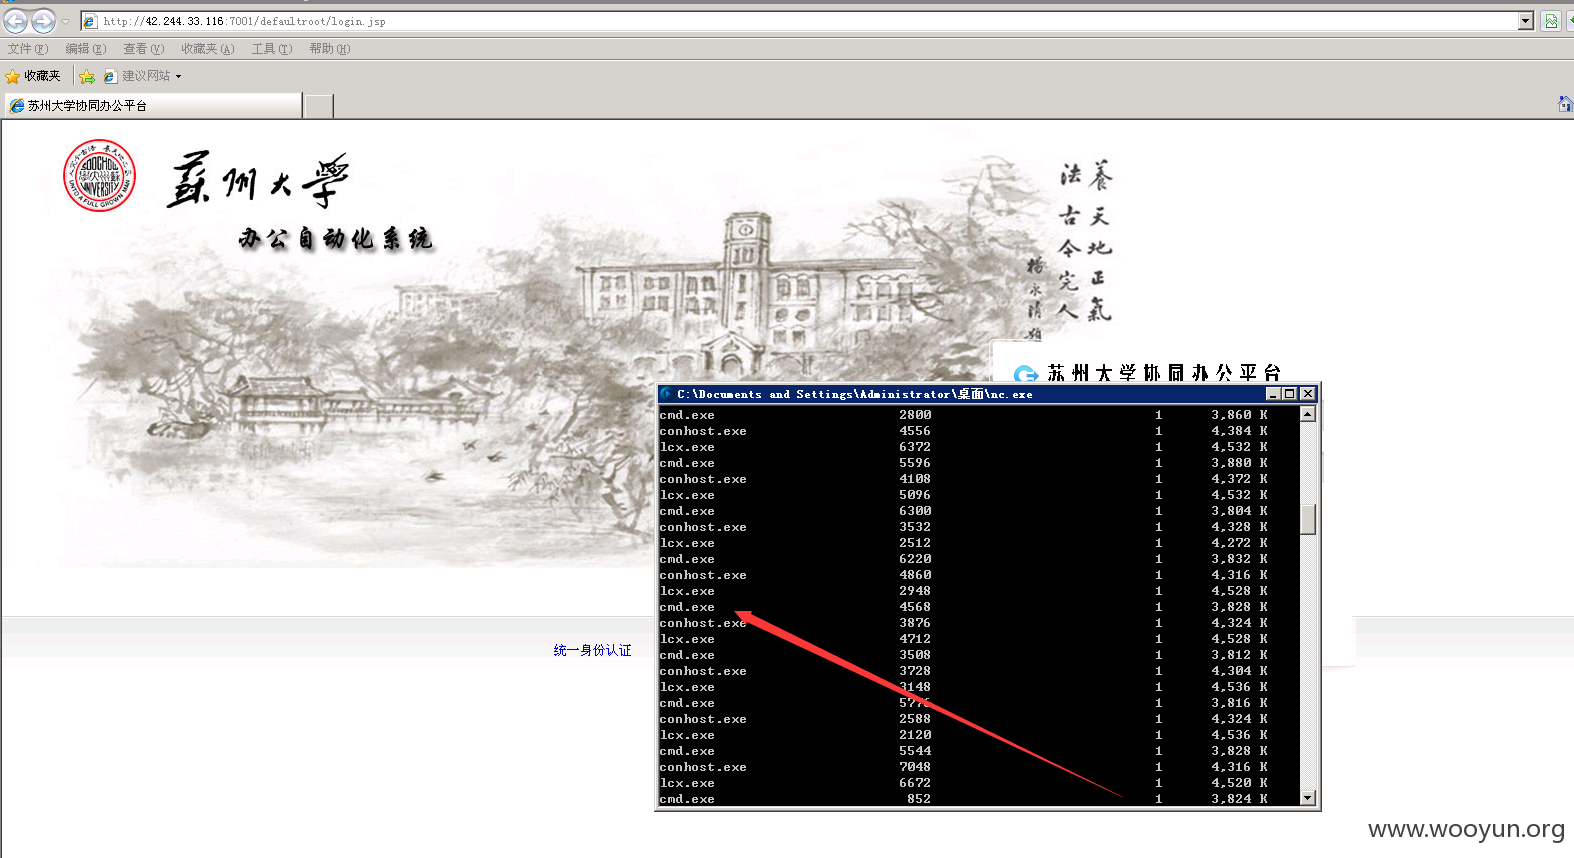
Task: Maximize the nc.exe console window
Action: [x=1290, y=394]
